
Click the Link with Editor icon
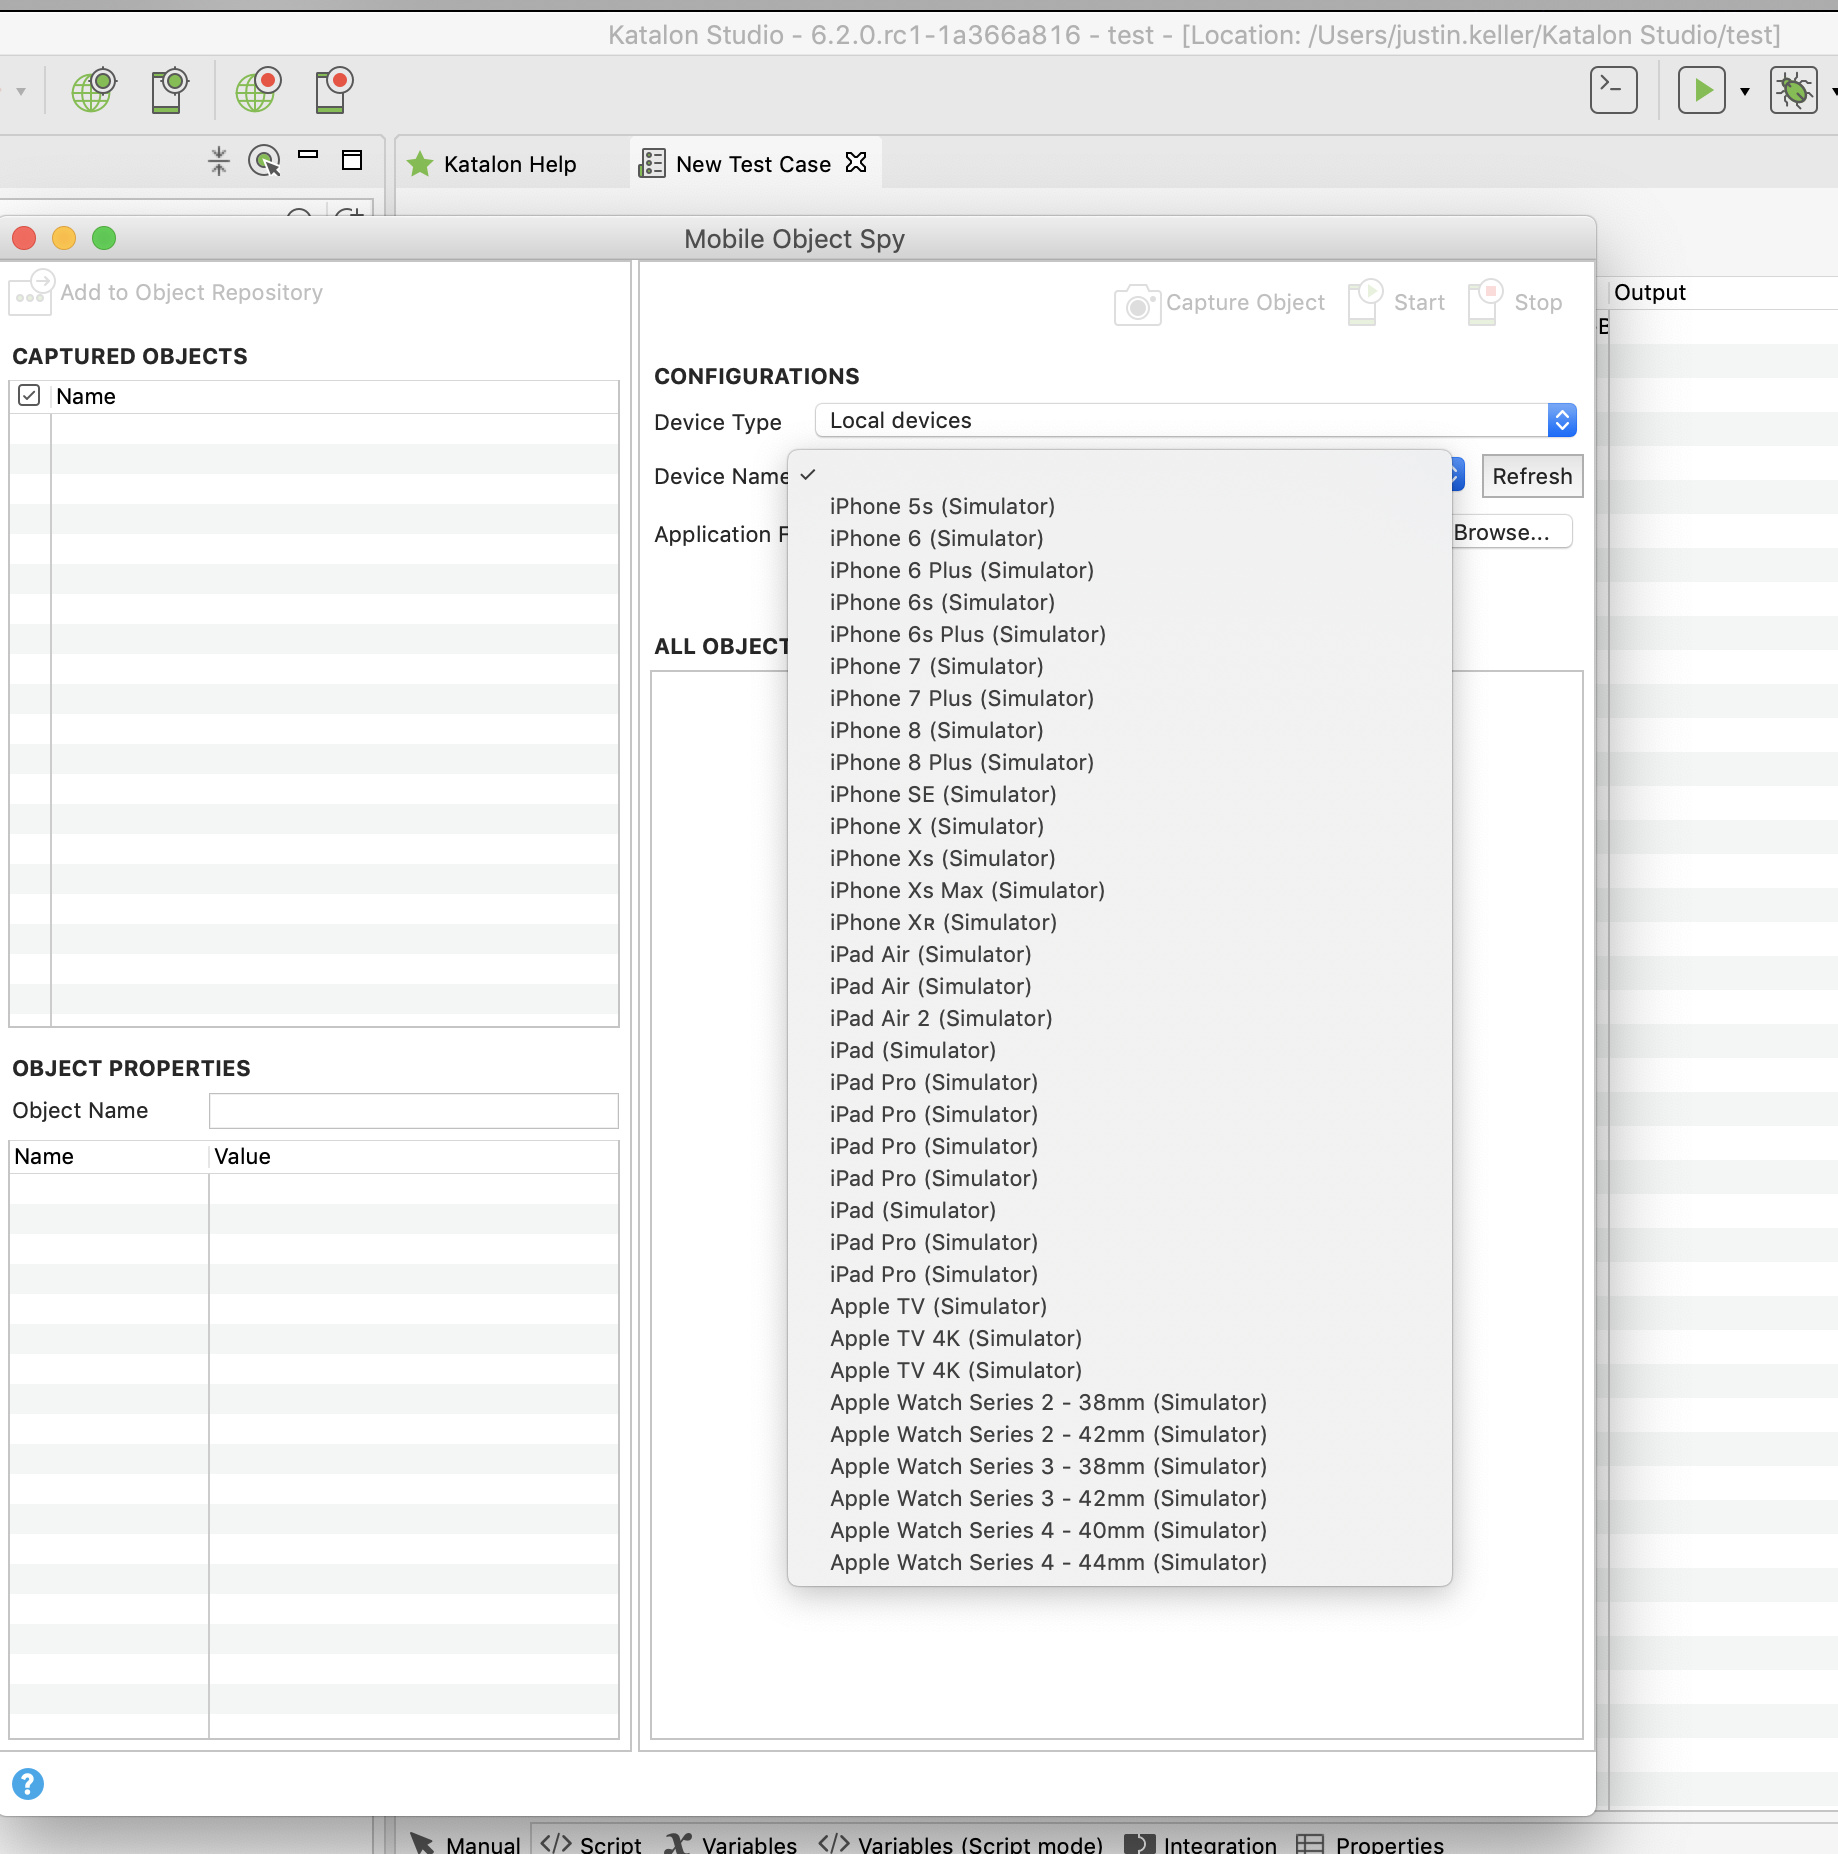pos(264,161)
